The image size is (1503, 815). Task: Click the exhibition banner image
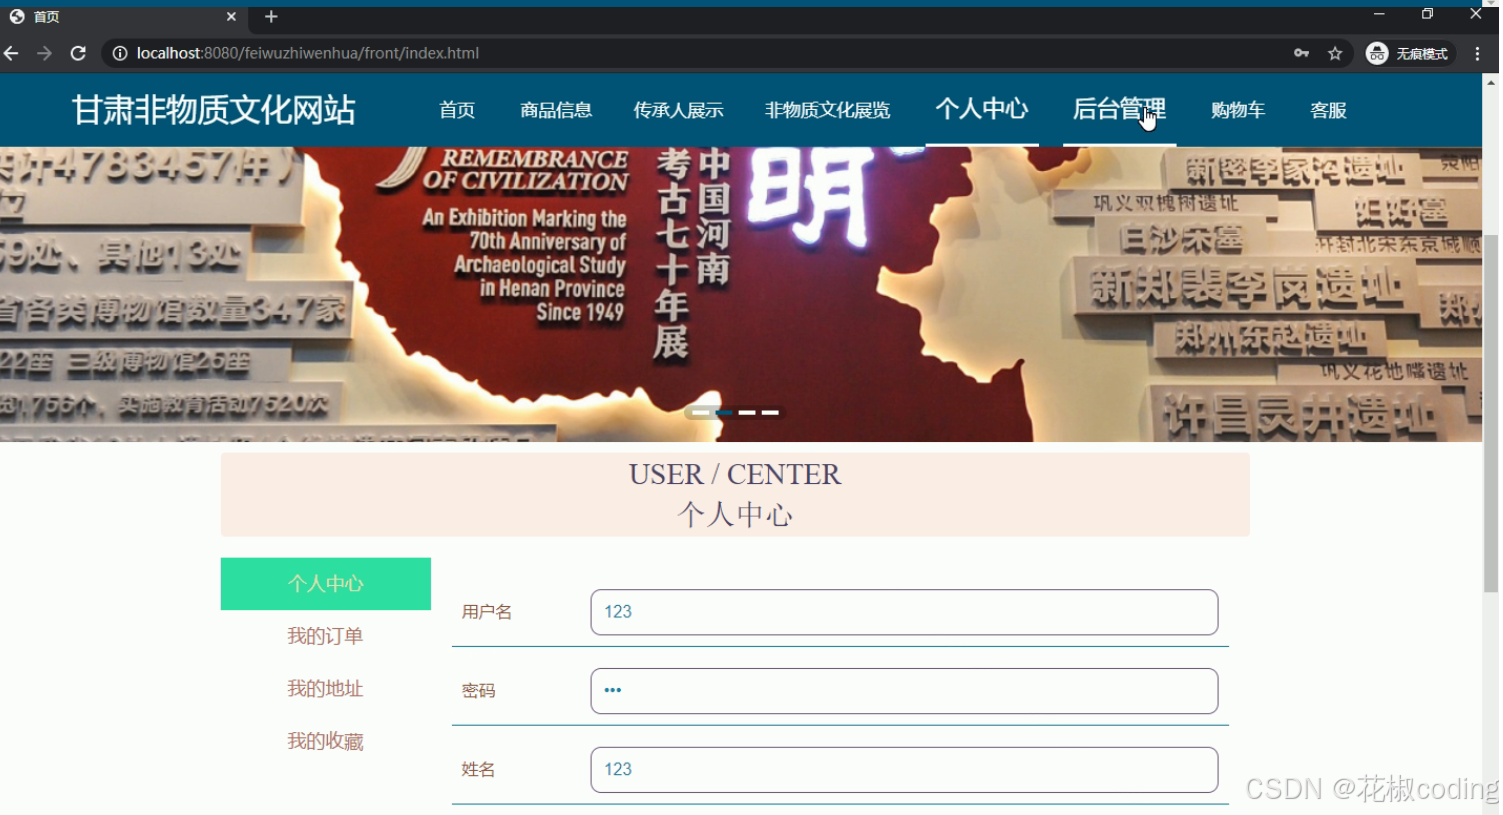click(741, 294)
